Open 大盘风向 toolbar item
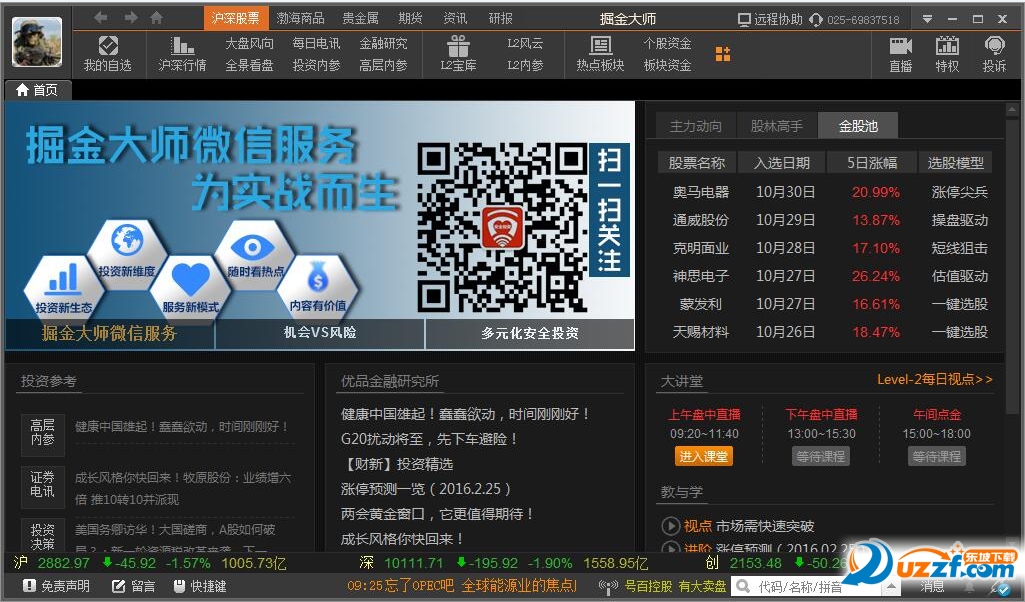Image resolution: width=1025 pixels, height=602 pixels. point(249,43)
